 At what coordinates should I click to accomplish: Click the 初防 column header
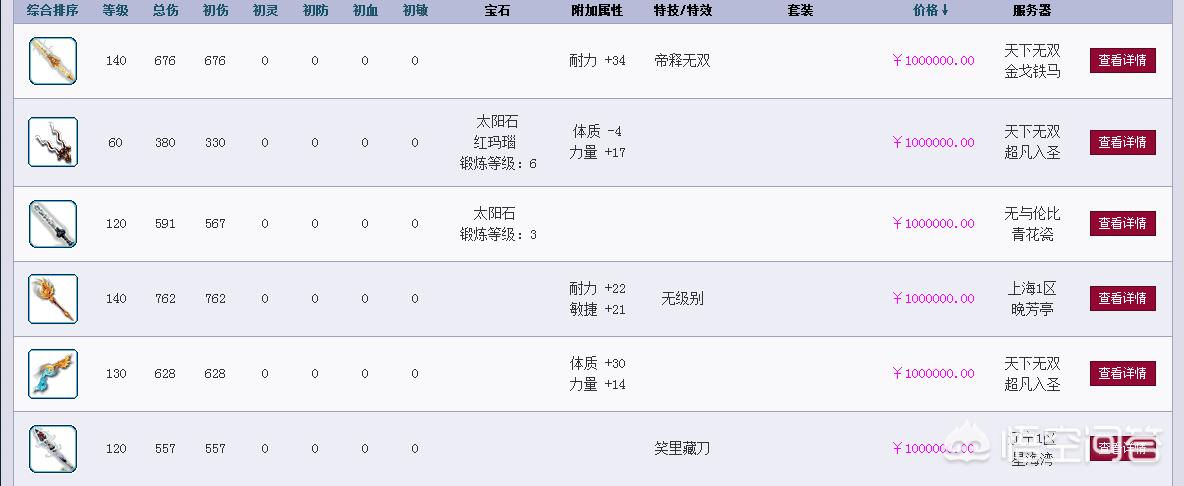315,11
